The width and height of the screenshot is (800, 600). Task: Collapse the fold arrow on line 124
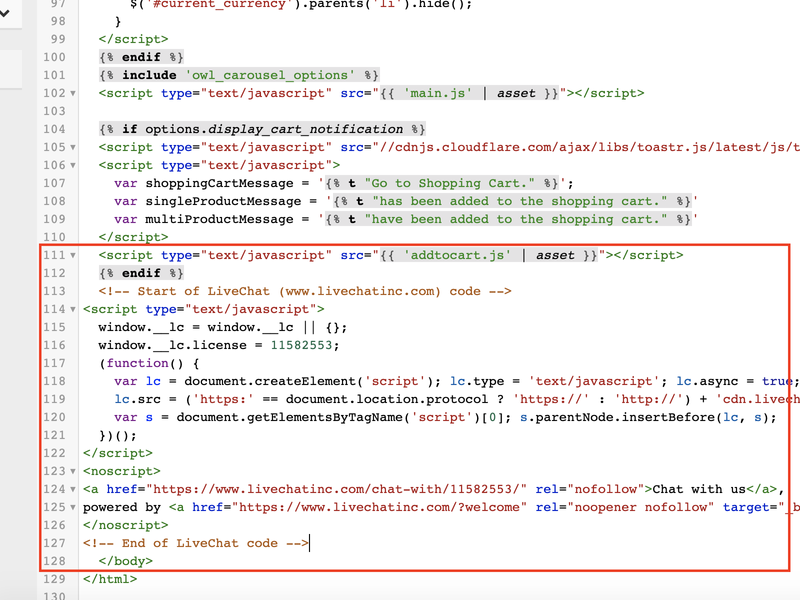(72, 489)
